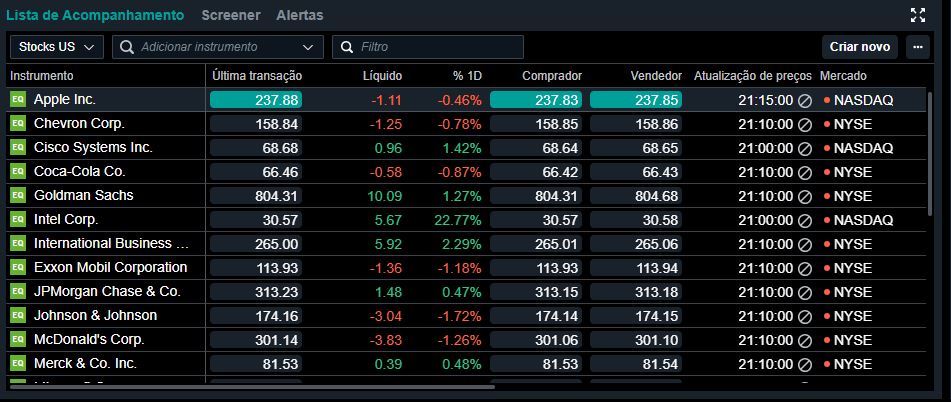Sort by the % 1D column header
Image resolution: width=951 pixels, height=402 pixels.
point(467,76)
